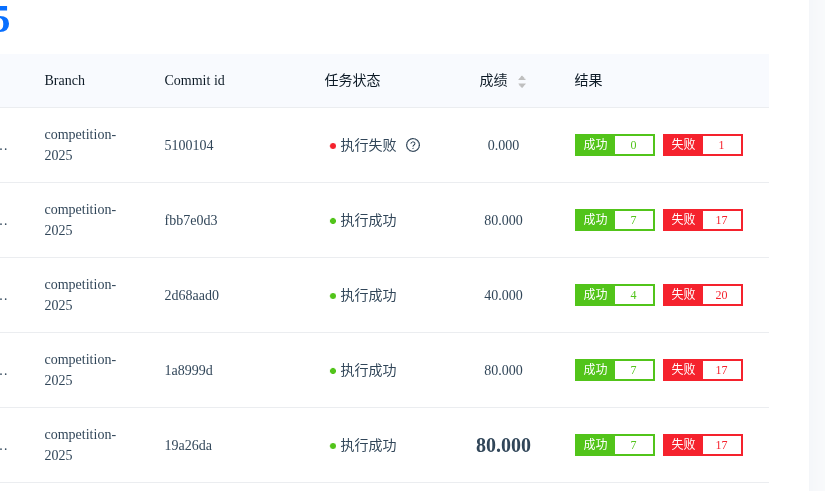Click the help icon next to 执行失败
825x491 pixels.
click(x=413, y=145)
